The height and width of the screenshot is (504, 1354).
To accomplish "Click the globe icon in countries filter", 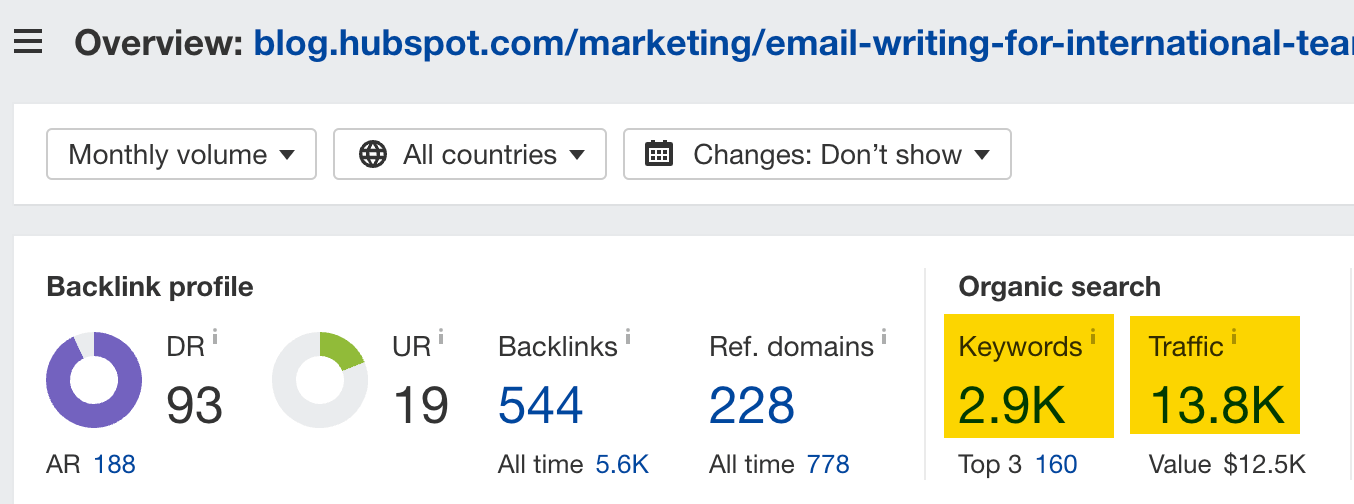I will (373, 154).
